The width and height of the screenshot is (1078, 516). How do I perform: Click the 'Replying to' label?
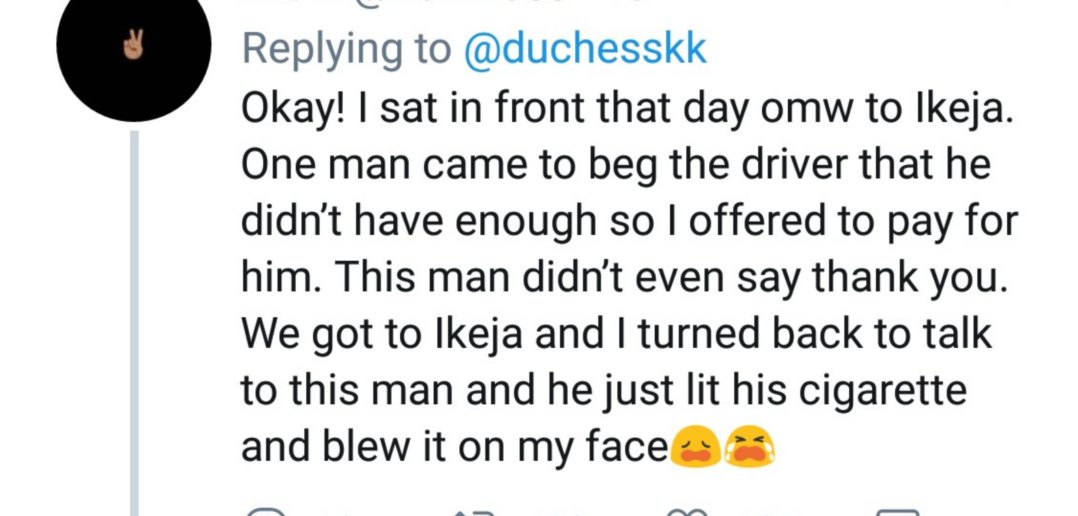(x=346, y=51)
